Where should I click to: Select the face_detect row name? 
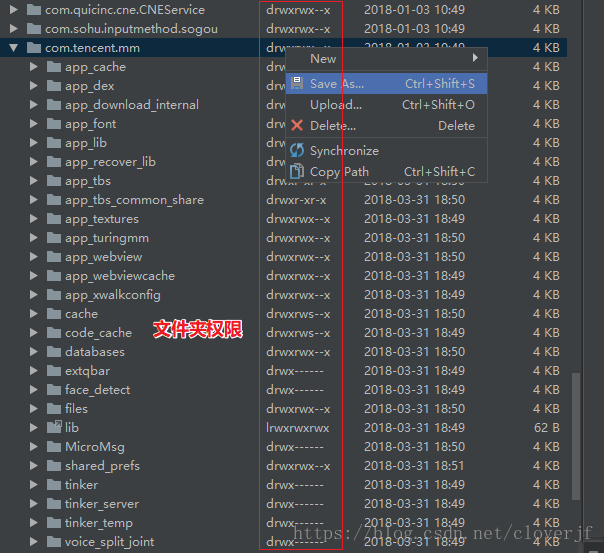tap(97, 390)
